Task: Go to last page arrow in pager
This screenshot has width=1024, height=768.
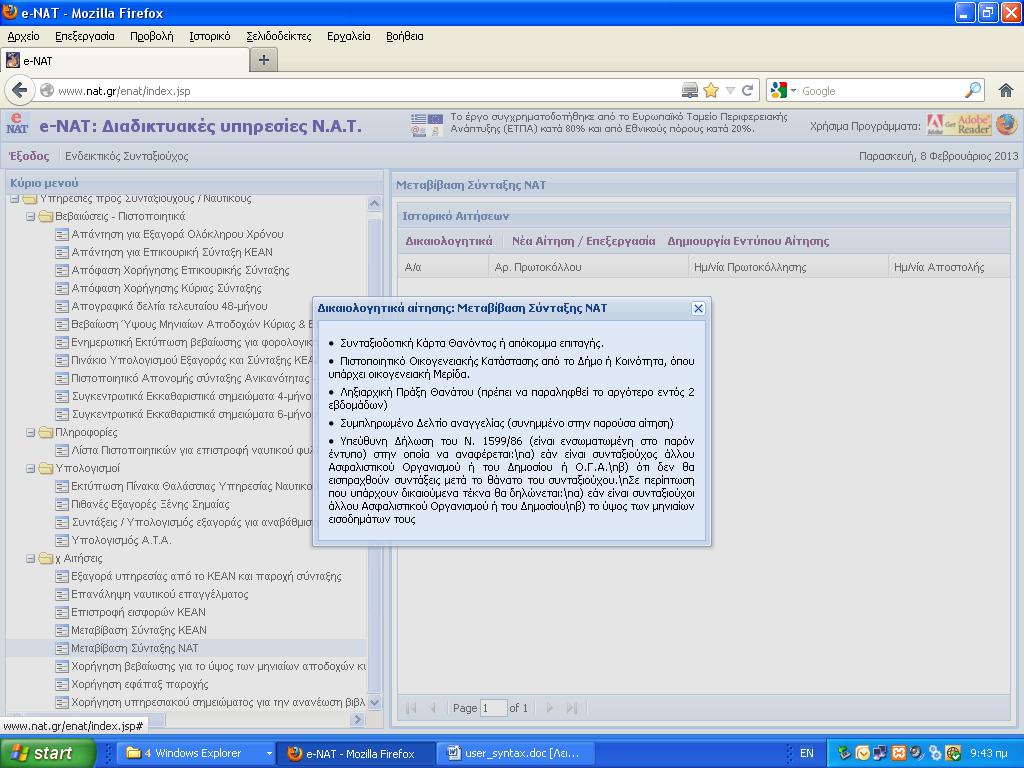Action: tap(571, 708)
